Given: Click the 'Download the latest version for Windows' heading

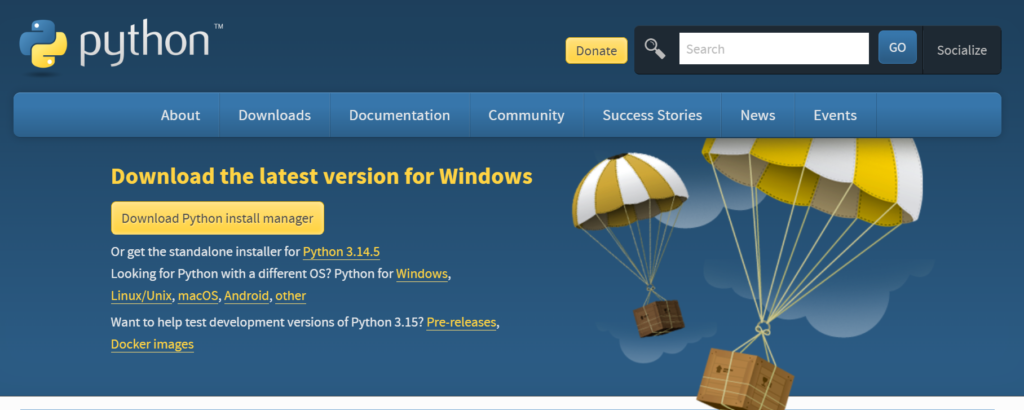Looking at the screenshot, I should pos(321,176).
